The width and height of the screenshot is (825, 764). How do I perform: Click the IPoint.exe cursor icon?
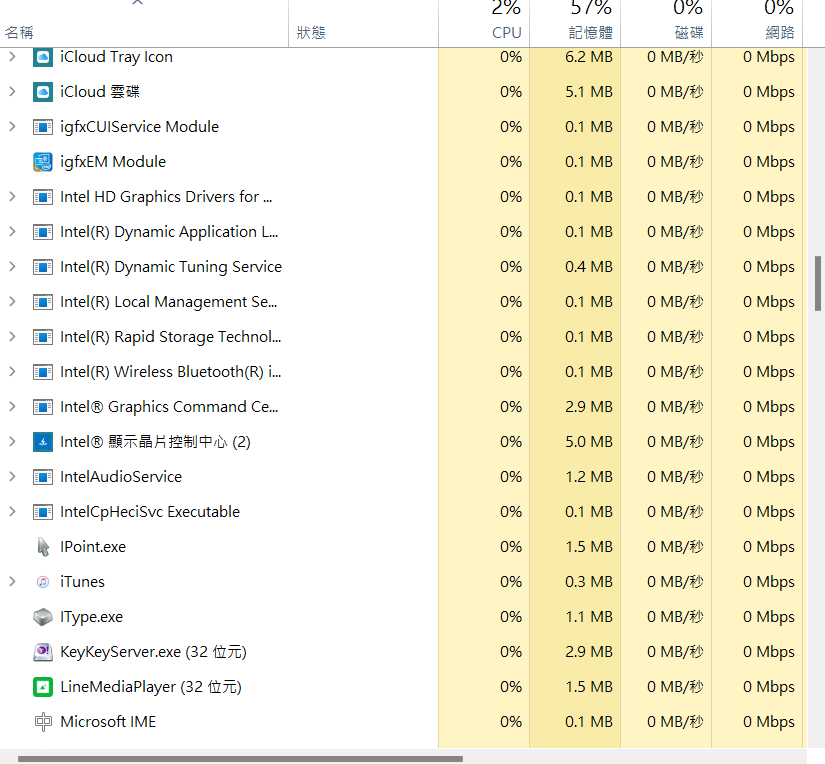point(43,547)
